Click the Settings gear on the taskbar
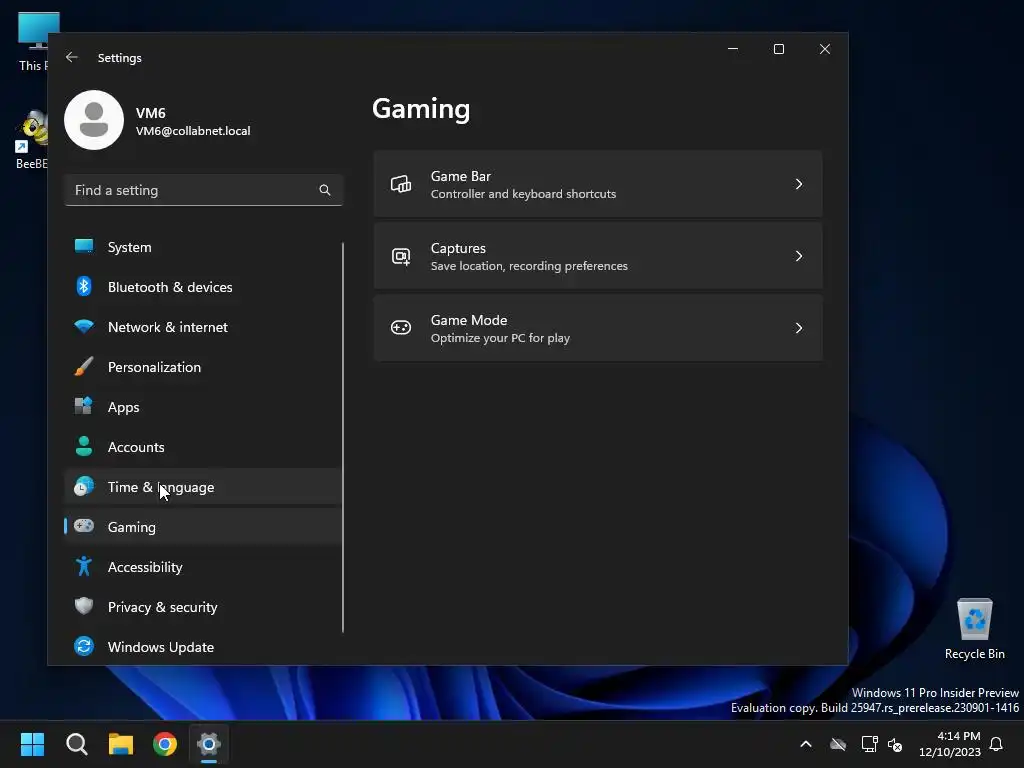 (209, 744)
